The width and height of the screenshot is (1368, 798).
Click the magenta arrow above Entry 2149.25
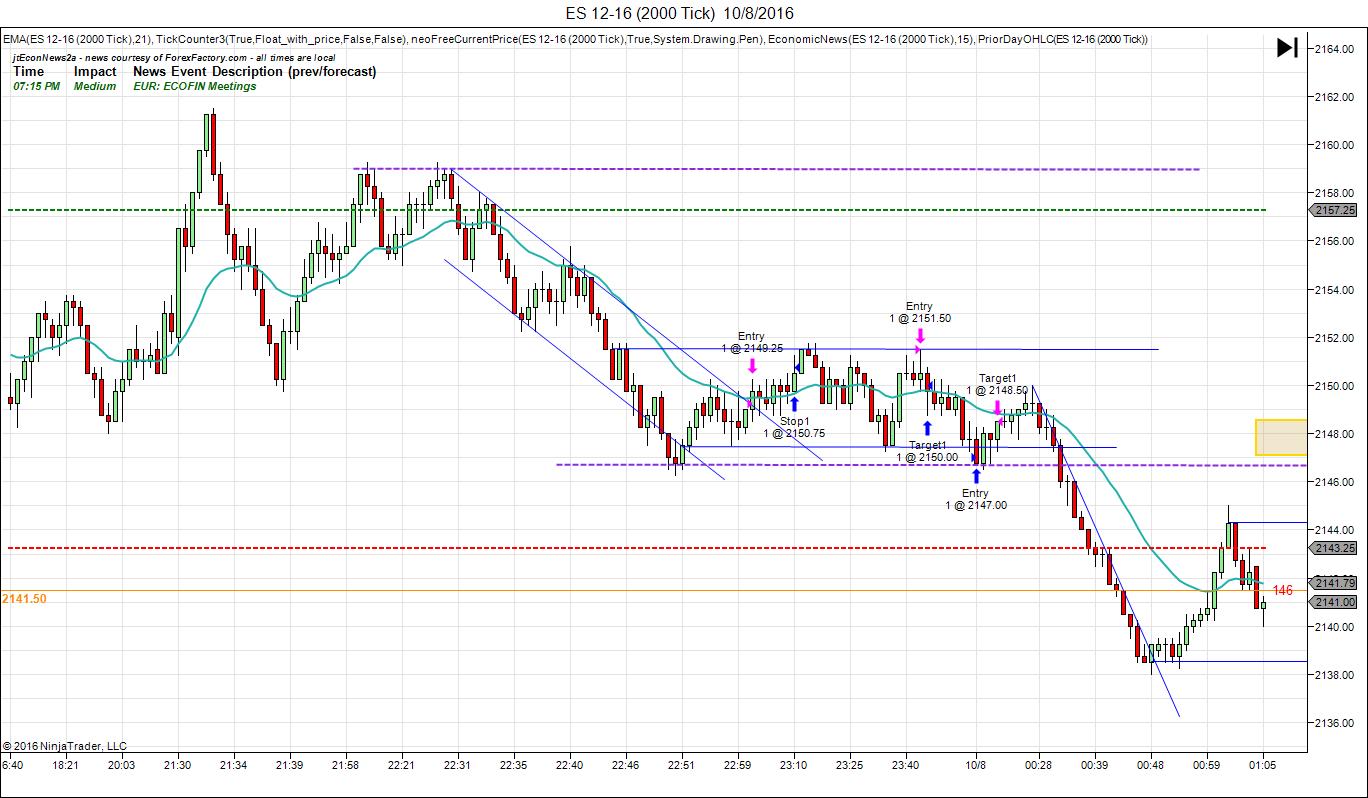tap(752, 366)
